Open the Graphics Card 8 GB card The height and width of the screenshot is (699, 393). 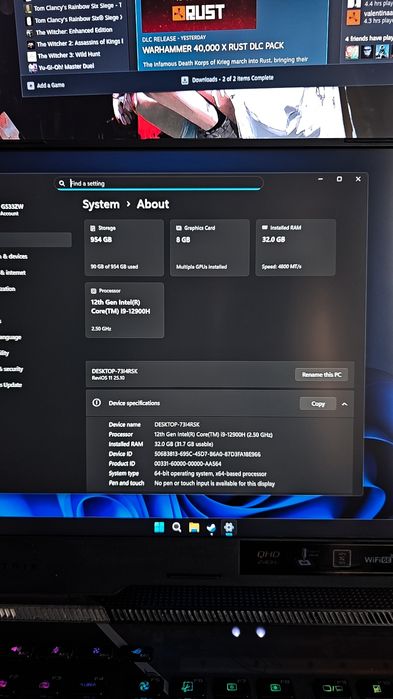(x=210, y=247)
